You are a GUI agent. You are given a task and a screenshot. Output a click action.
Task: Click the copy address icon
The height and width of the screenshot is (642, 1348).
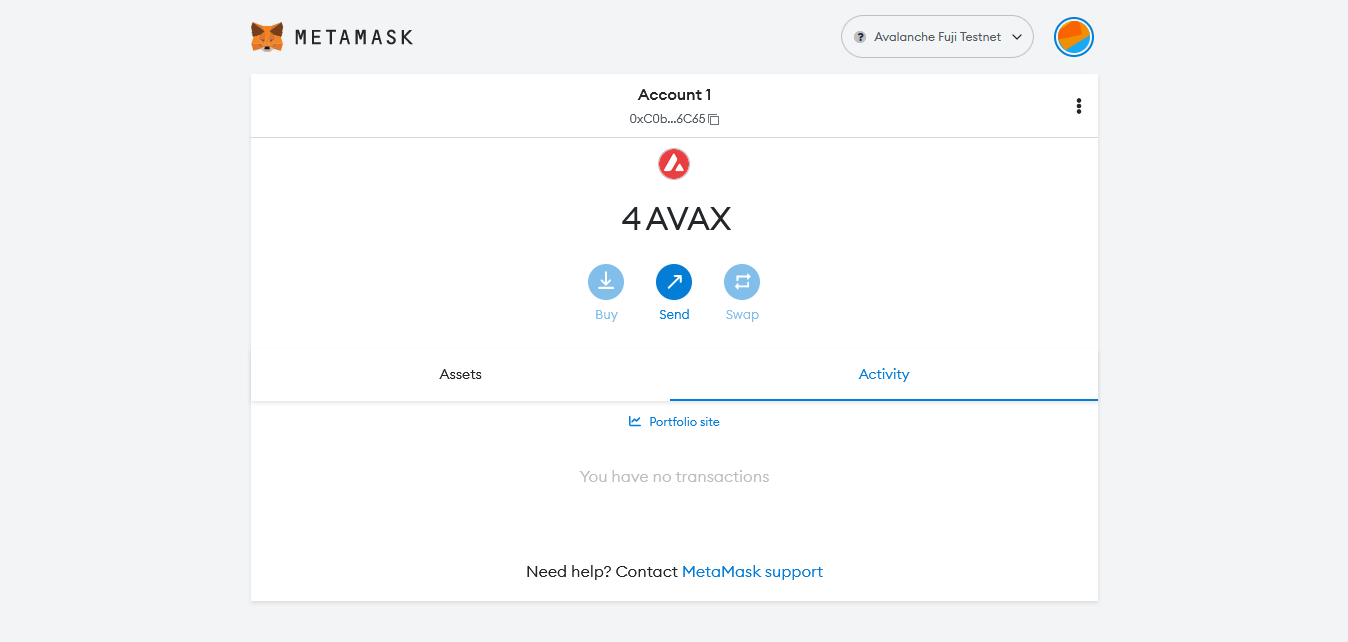coord(714,119)
